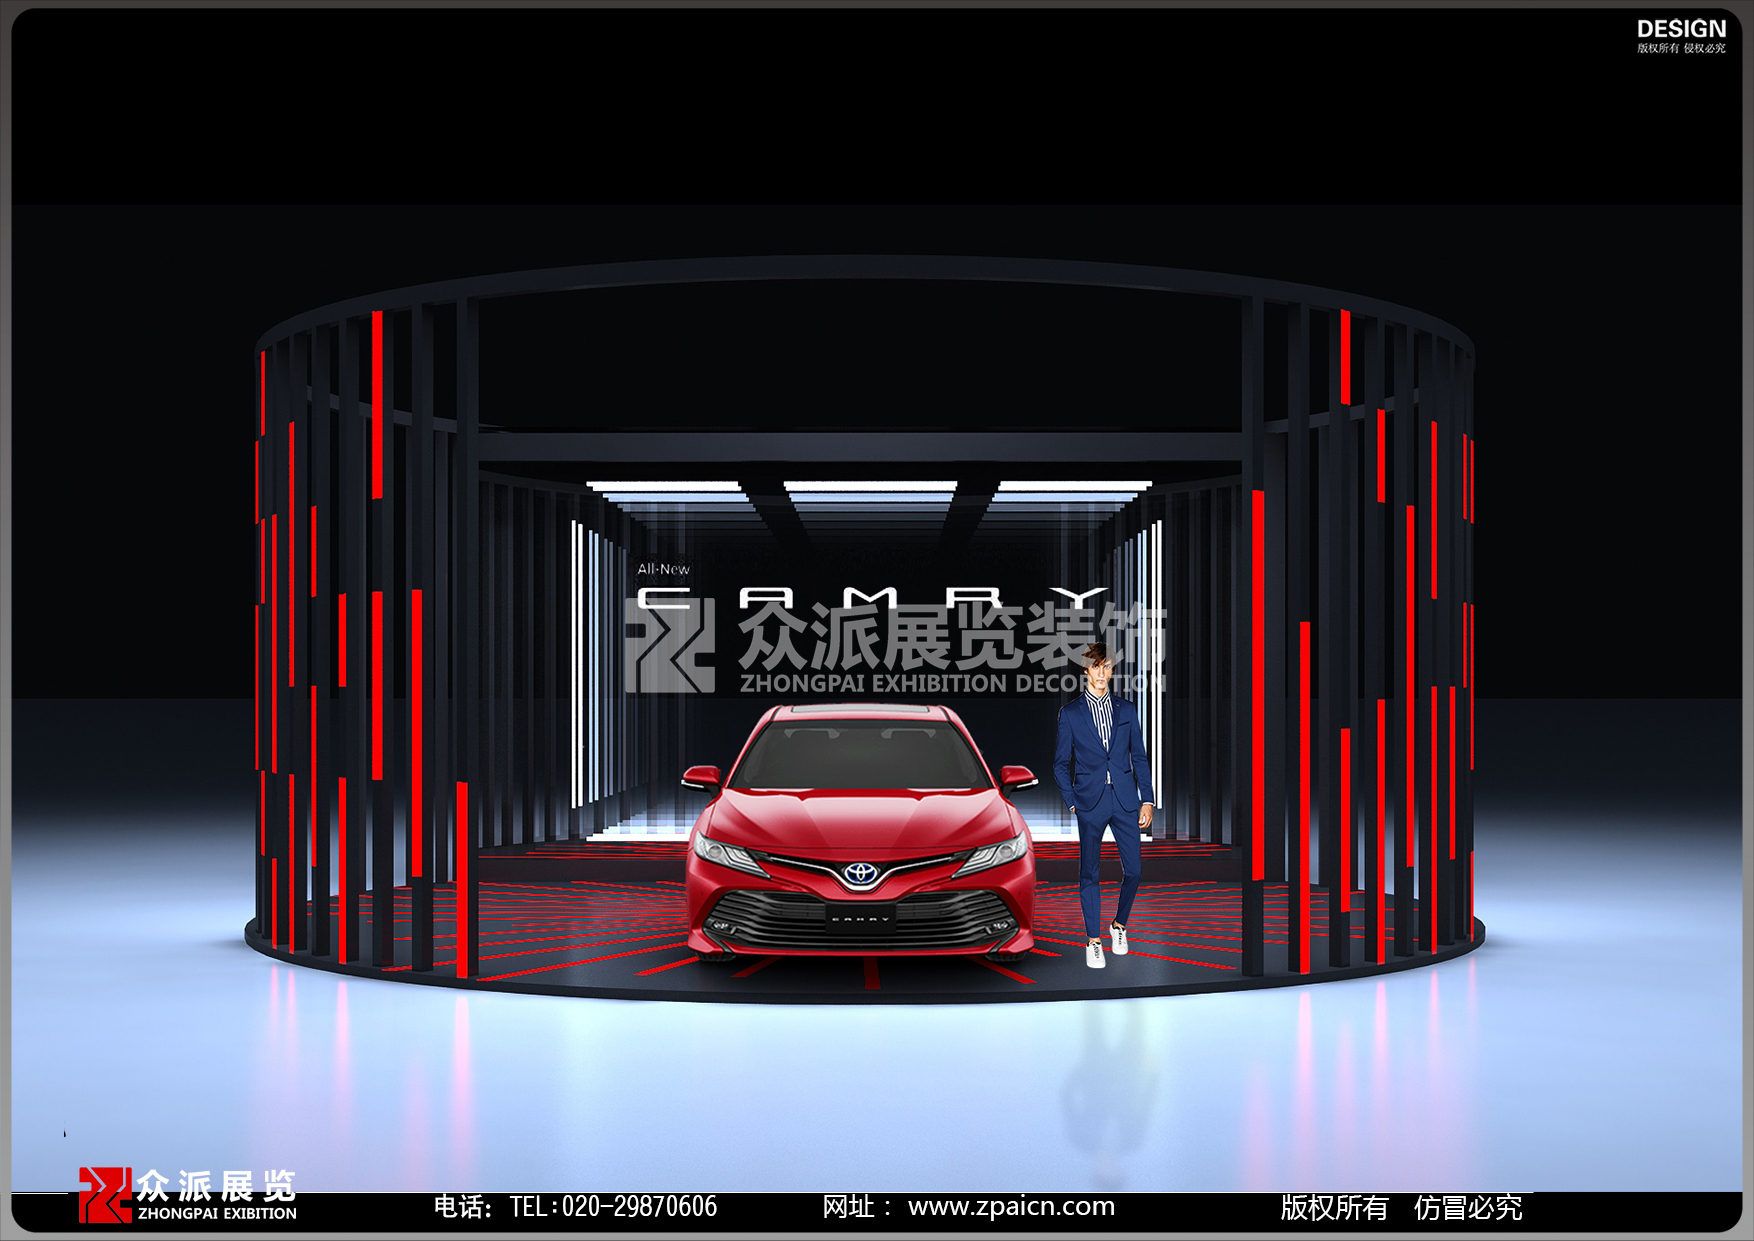The height and width of the screenshot is (1241, 1754).
Task: Click the Toyota emblem on the car grille
Action: tap(860, 874)
